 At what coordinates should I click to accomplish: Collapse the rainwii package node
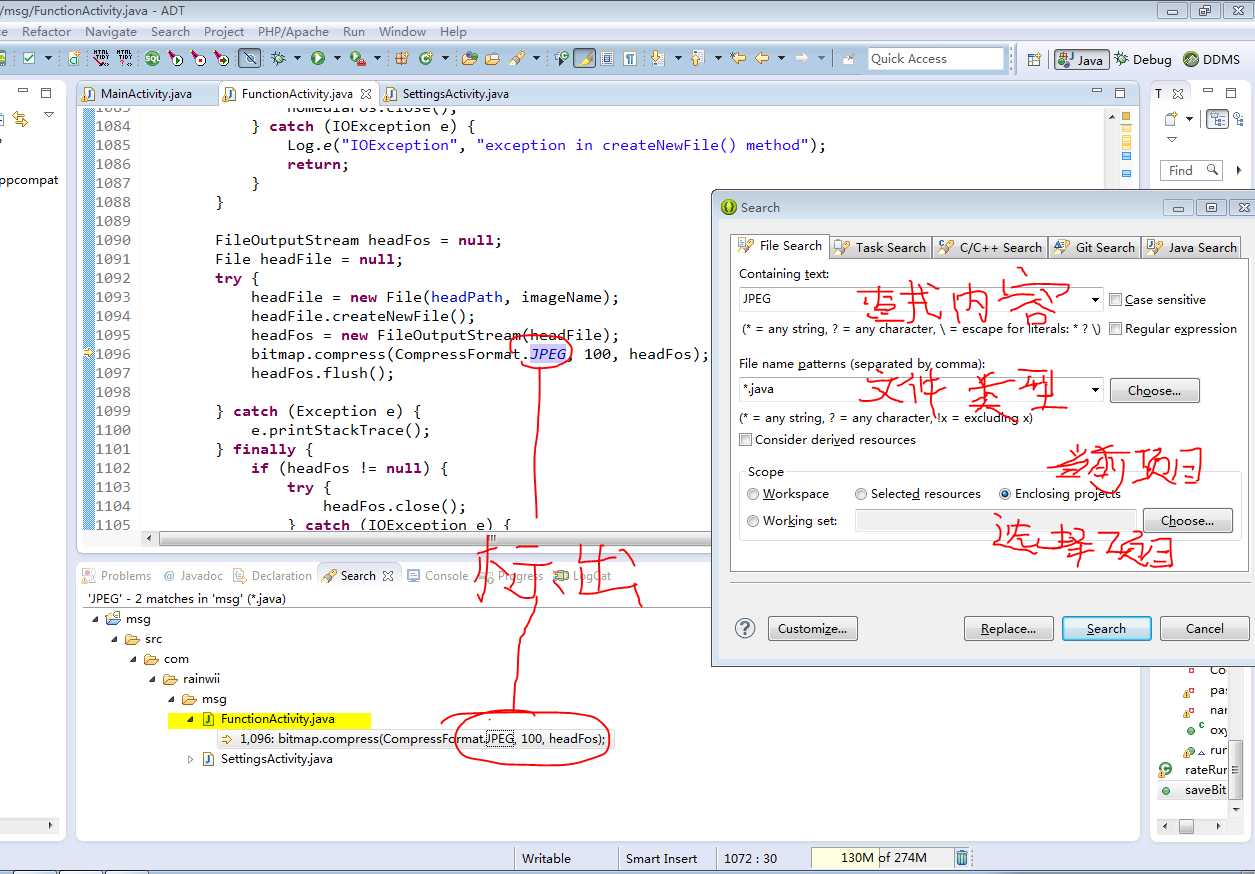tap(154, 679)
